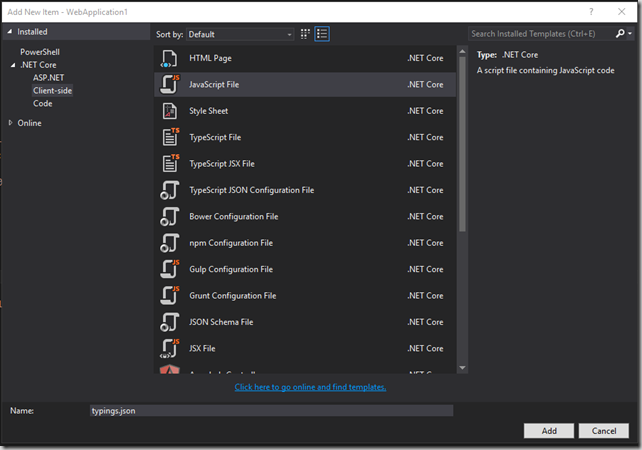Select the JavaScript File template name

(x=214, y=84)
